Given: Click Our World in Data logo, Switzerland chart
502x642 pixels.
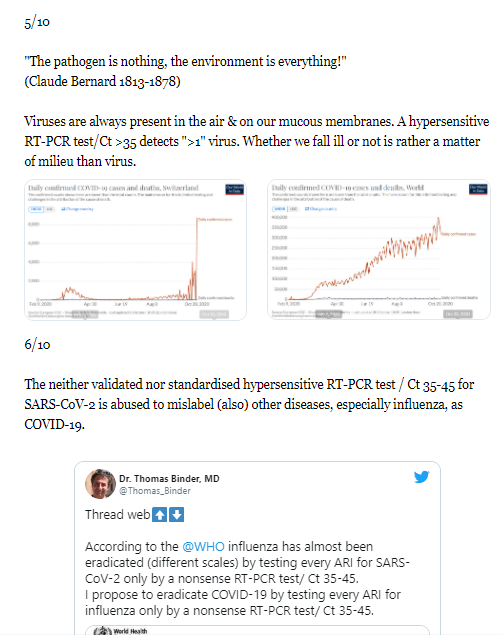Looking at the screenshot, I should click(x=235, y=190).
